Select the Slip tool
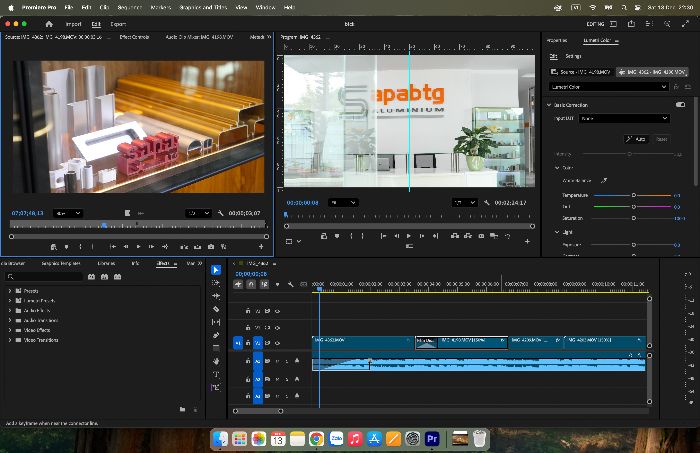 216,322
